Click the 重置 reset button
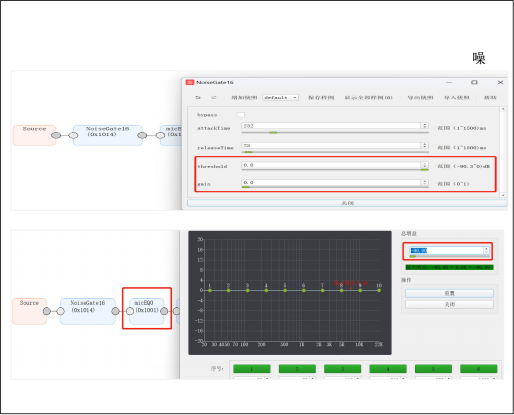 [x=449, y=293]
